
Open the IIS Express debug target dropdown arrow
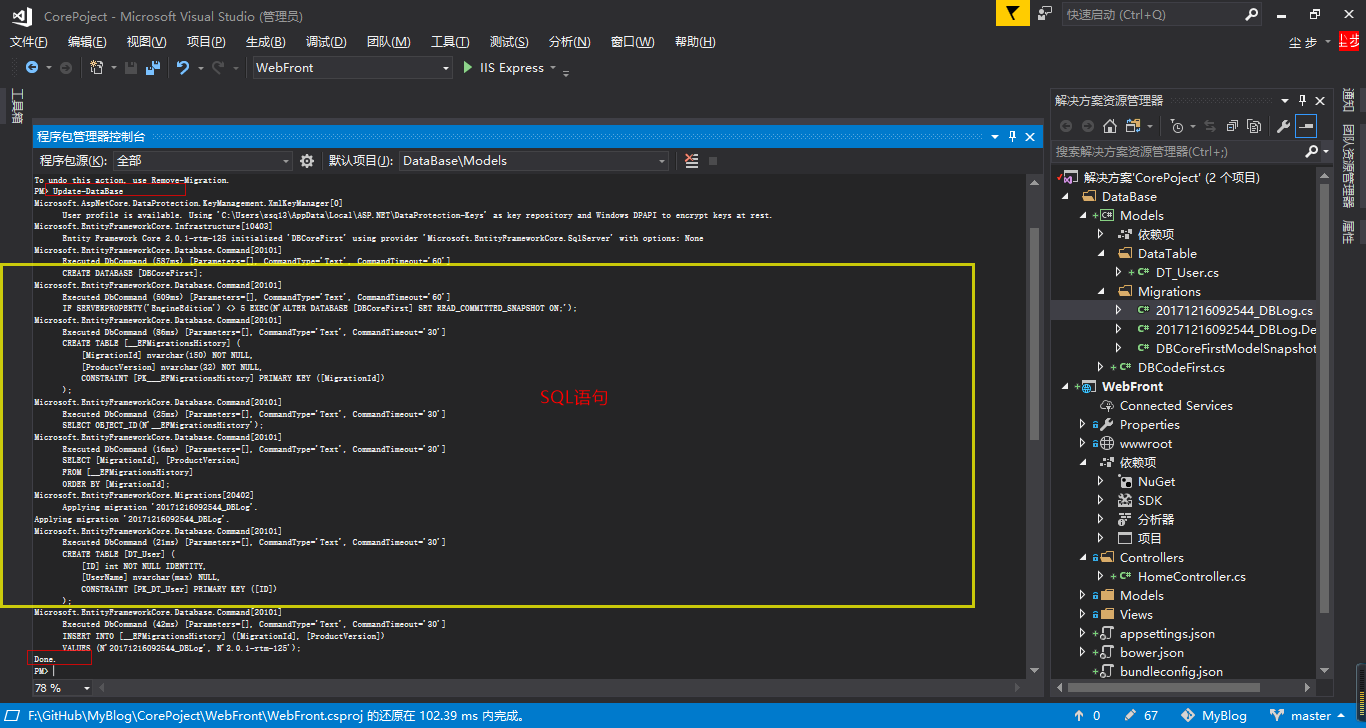[x=553, y=68]
